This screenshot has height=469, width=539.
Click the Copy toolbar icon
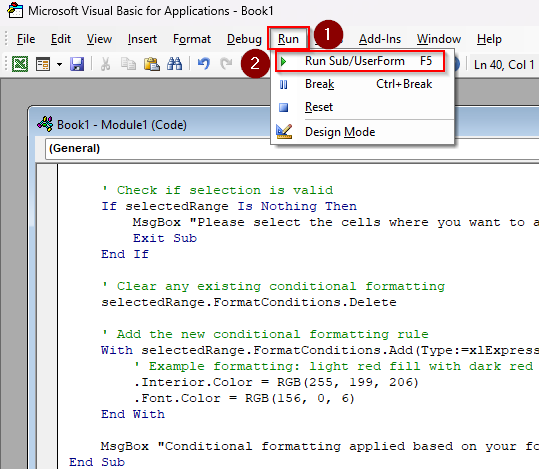[x=129, y=64]
